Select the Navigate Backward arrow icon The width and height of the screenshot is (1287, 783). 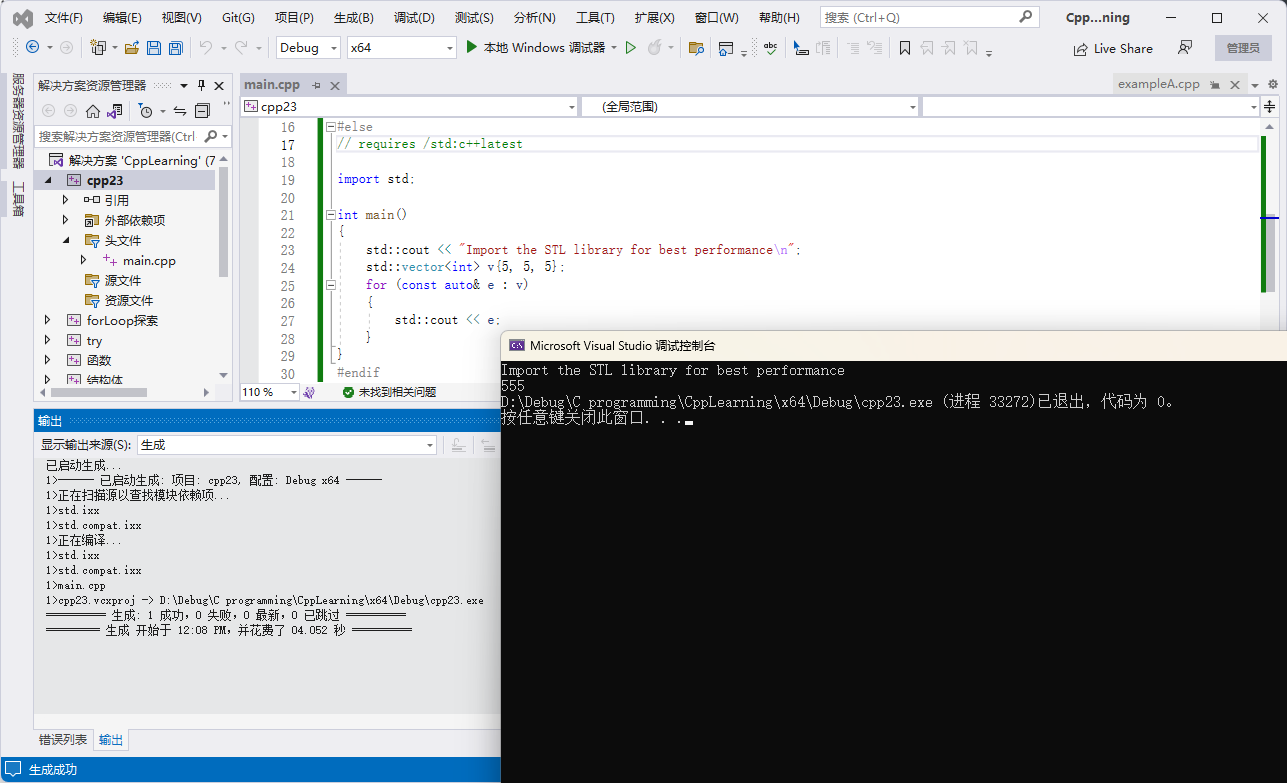pos(33,47)
